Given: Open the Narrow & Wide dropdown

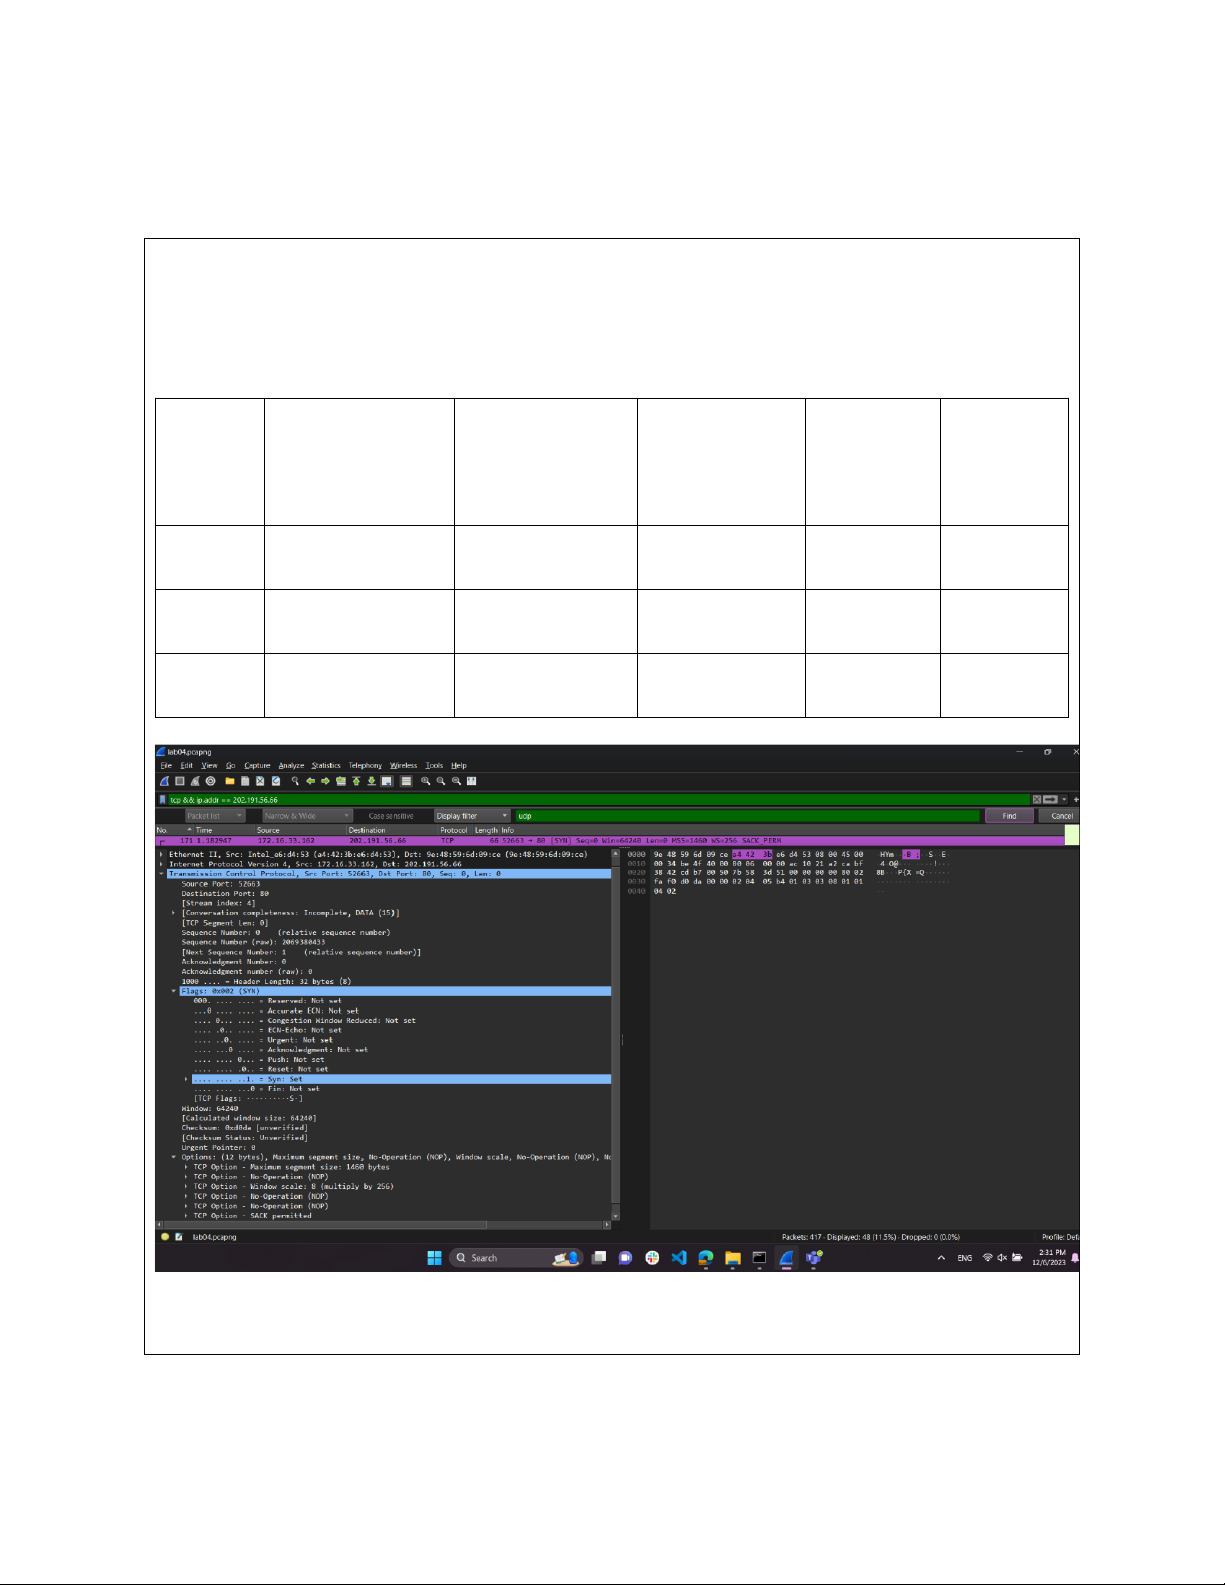Looking at the screenshot, I should 307,816.
